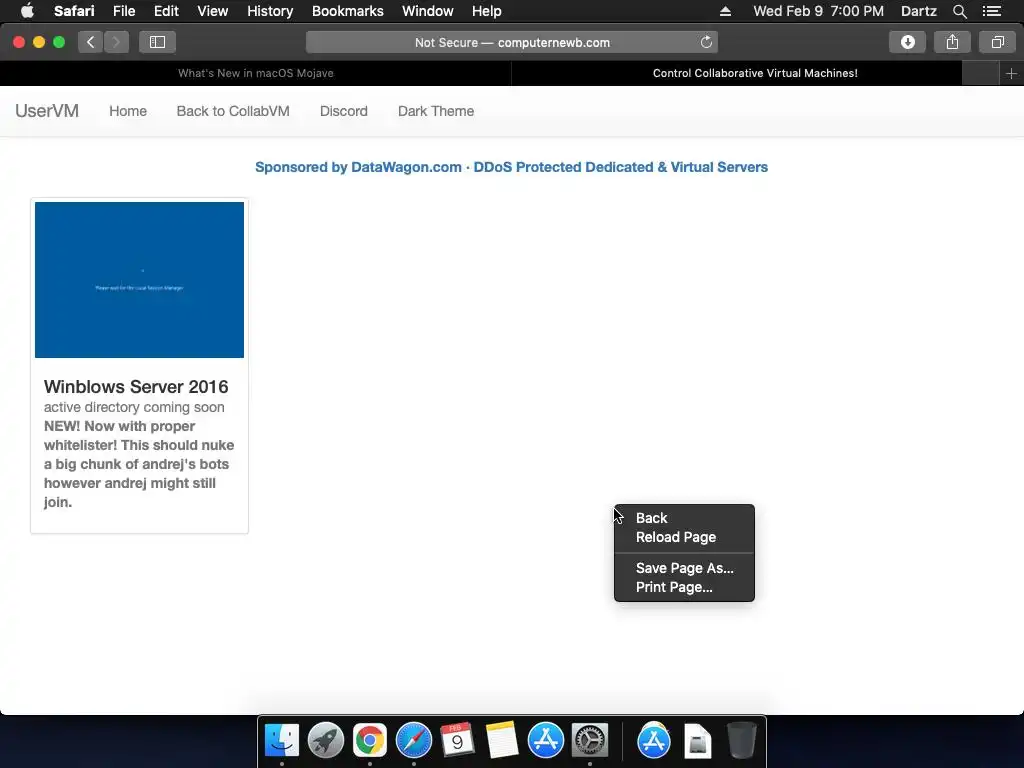Open Applications folder stack in Dock
The width and height of the screenshot is (1024, 768).
coord(654,741)
